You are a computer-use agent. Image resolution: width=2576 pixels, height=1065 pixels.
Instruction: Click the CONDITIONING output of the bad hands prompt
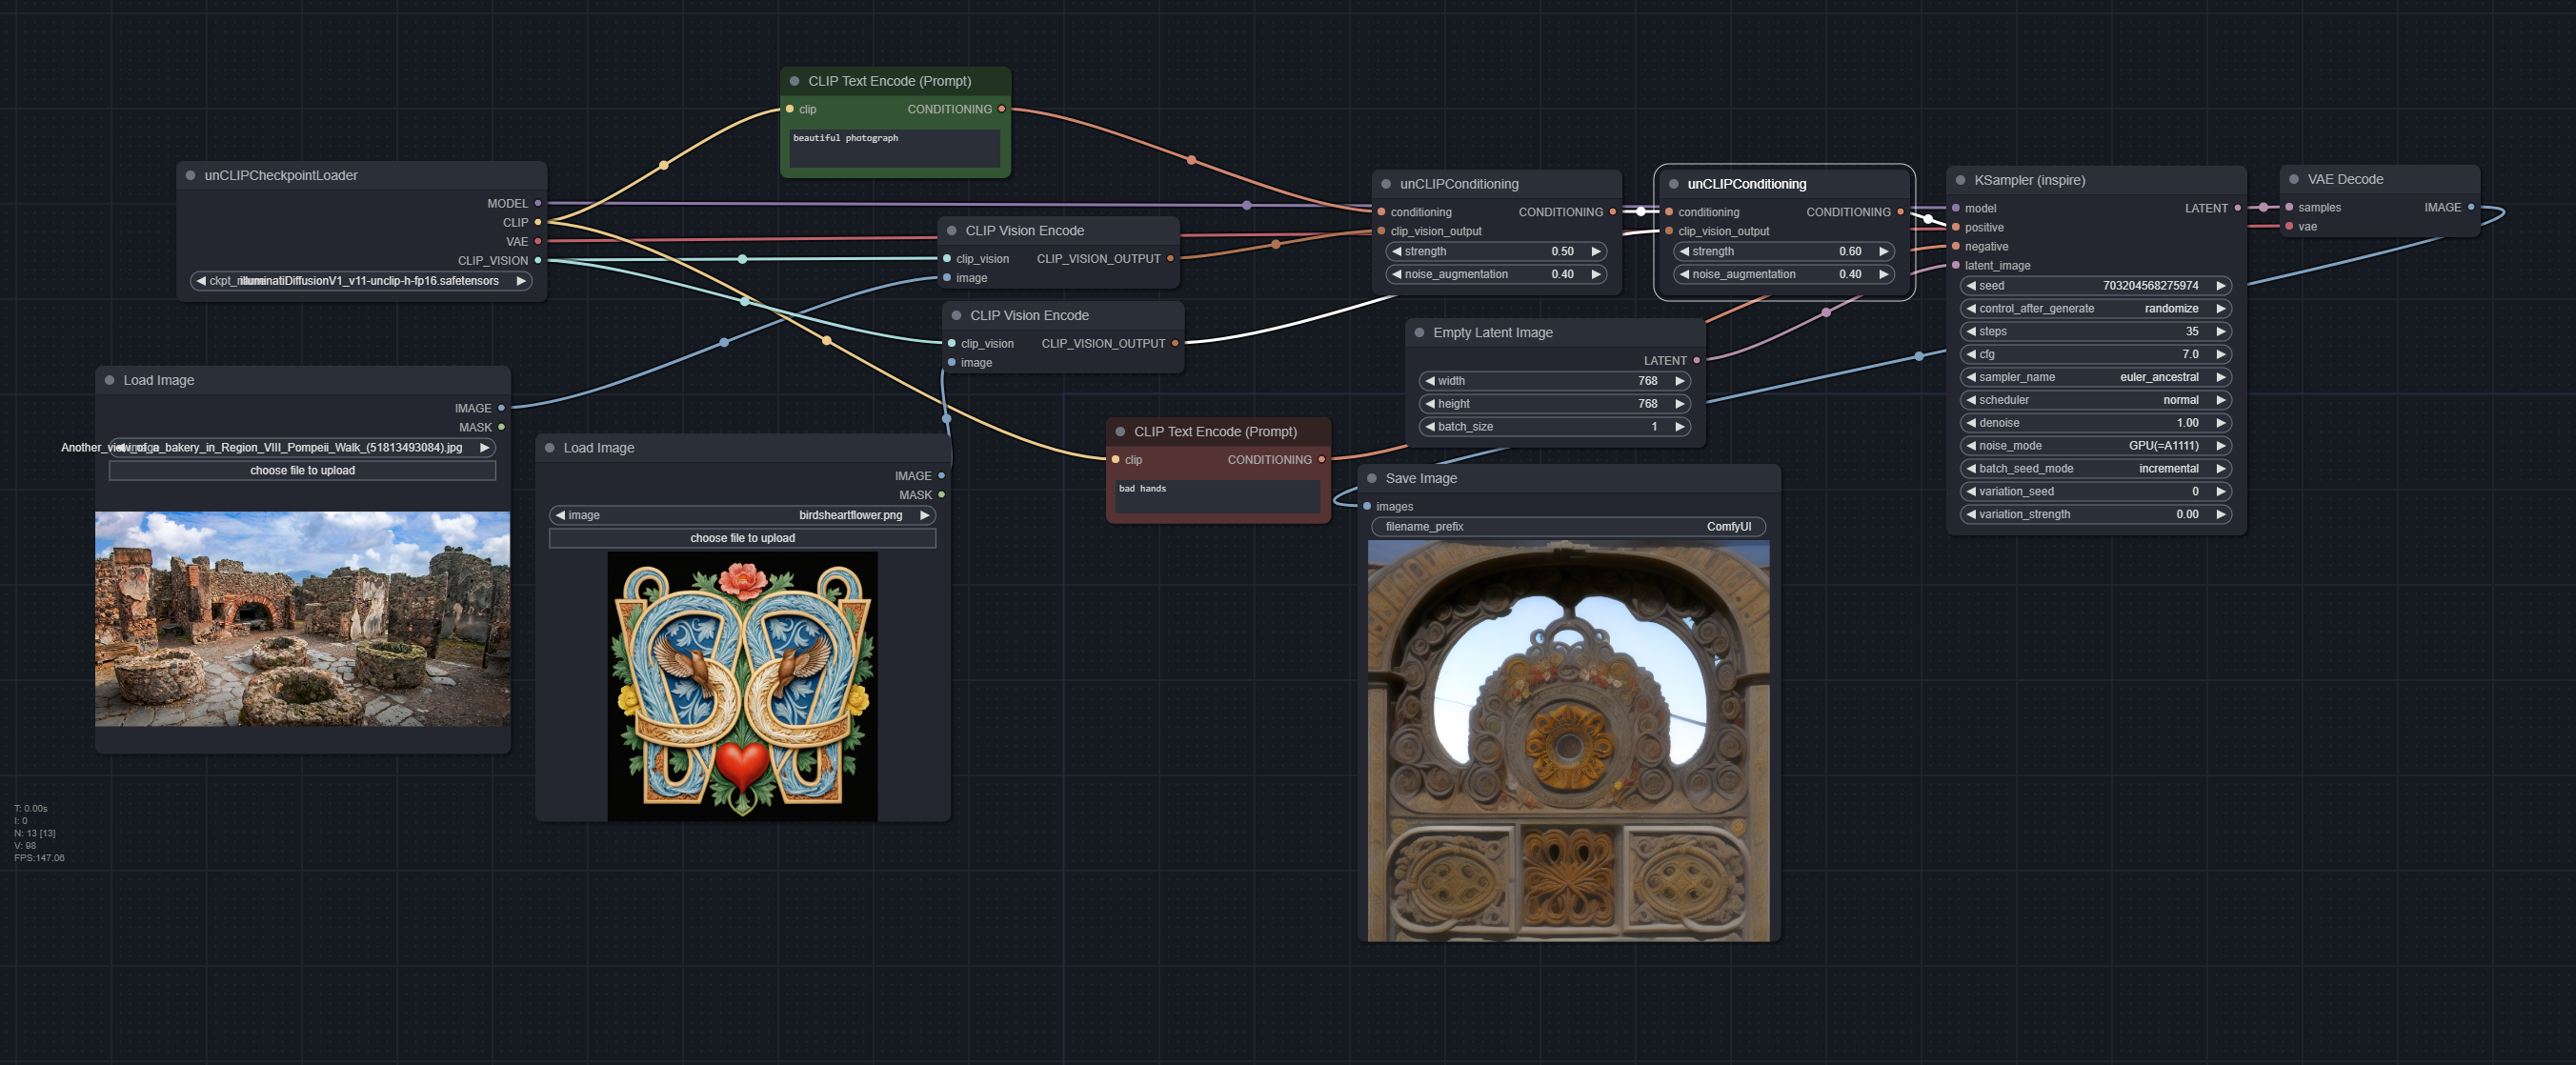coord(1321,460)
